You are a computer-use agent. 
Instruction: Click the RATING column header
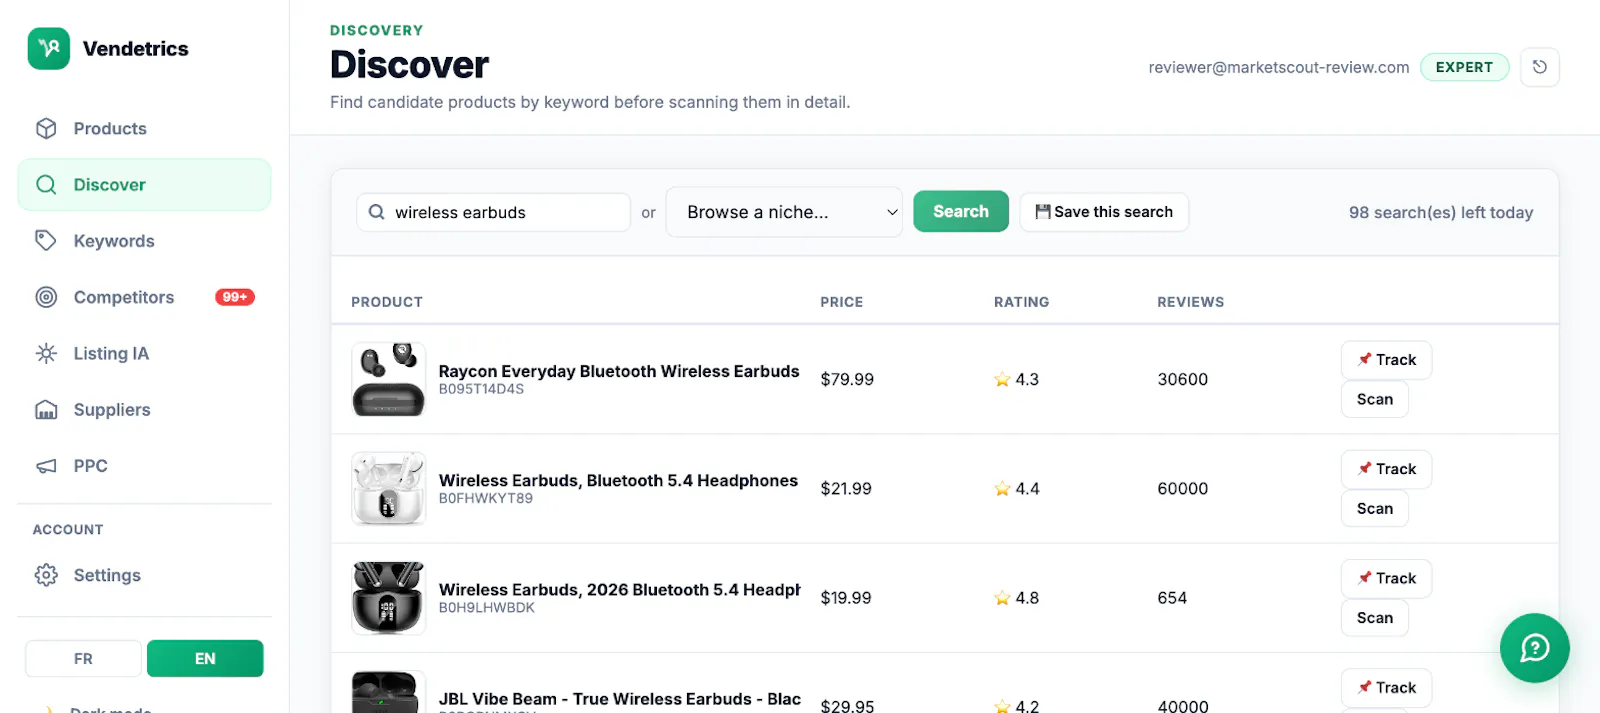coord(1022,302)
